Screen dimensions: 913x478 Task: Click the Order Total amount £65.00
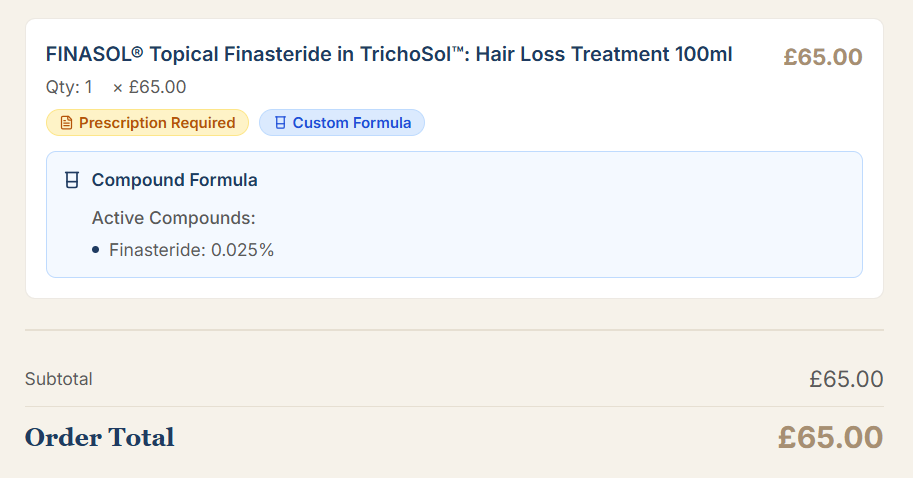point(830,437)
